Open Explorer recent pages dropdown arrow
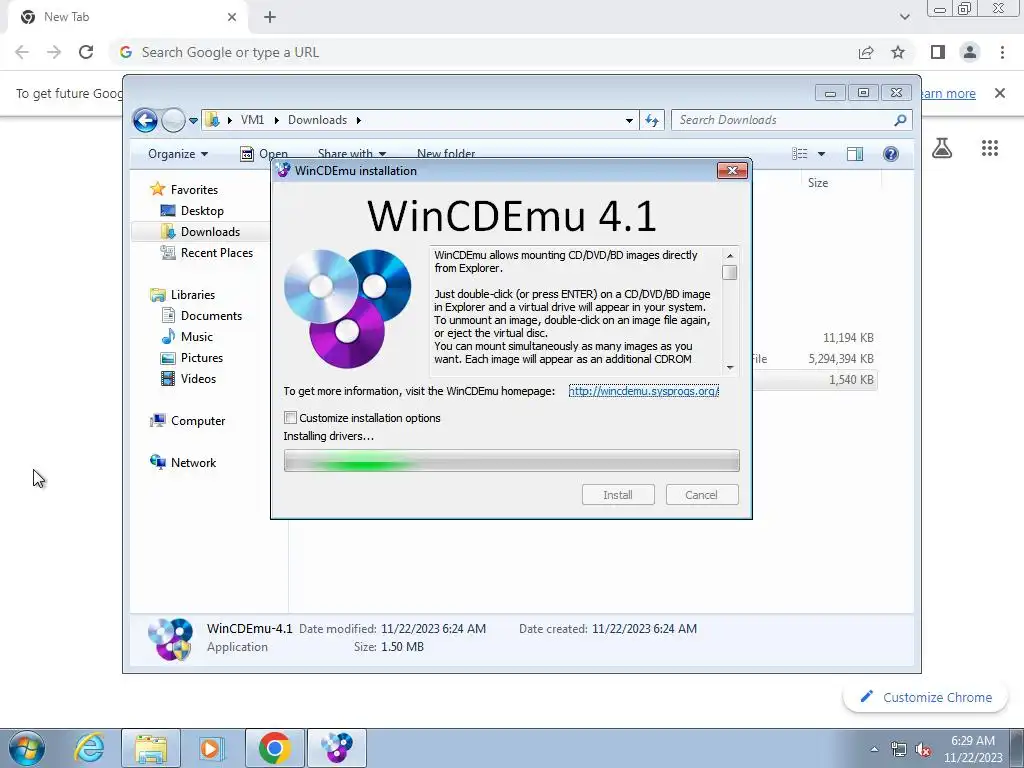This screenshot has width=1024, height=768. click(193, 121)
